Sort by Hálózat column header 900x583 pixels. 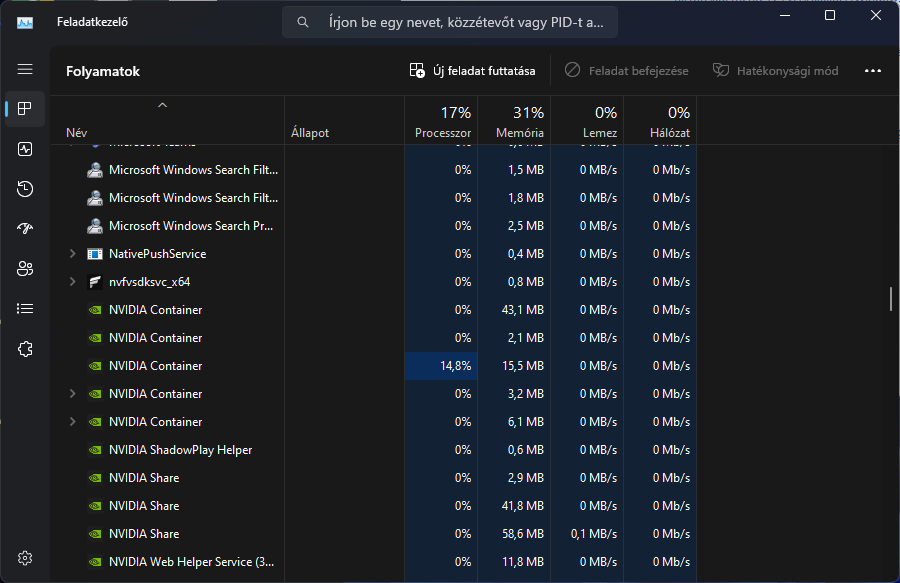coord(660,121)
